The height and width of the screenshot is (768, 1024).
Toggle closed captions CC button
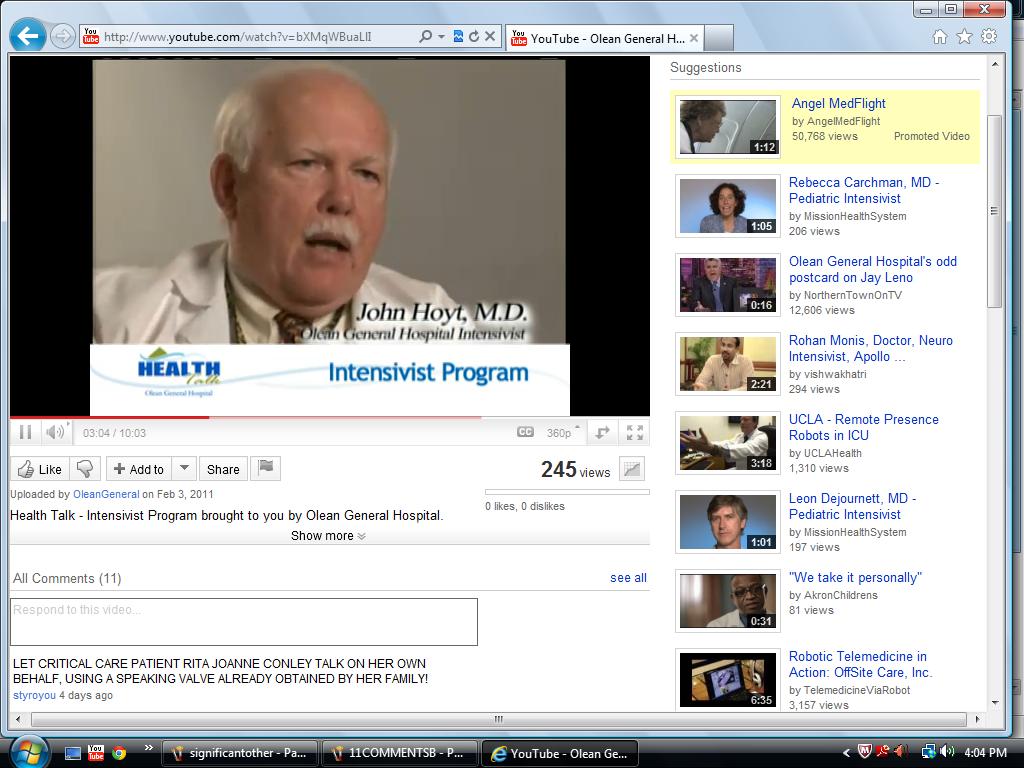525,432
